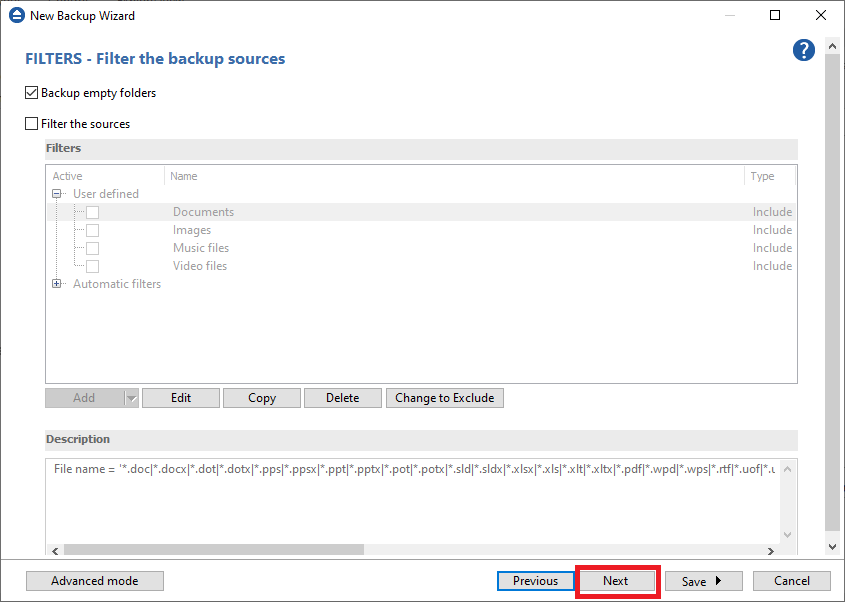The image size is (845, 602).
Task: Go back with the Previous button
Action: tap(535, 581)
